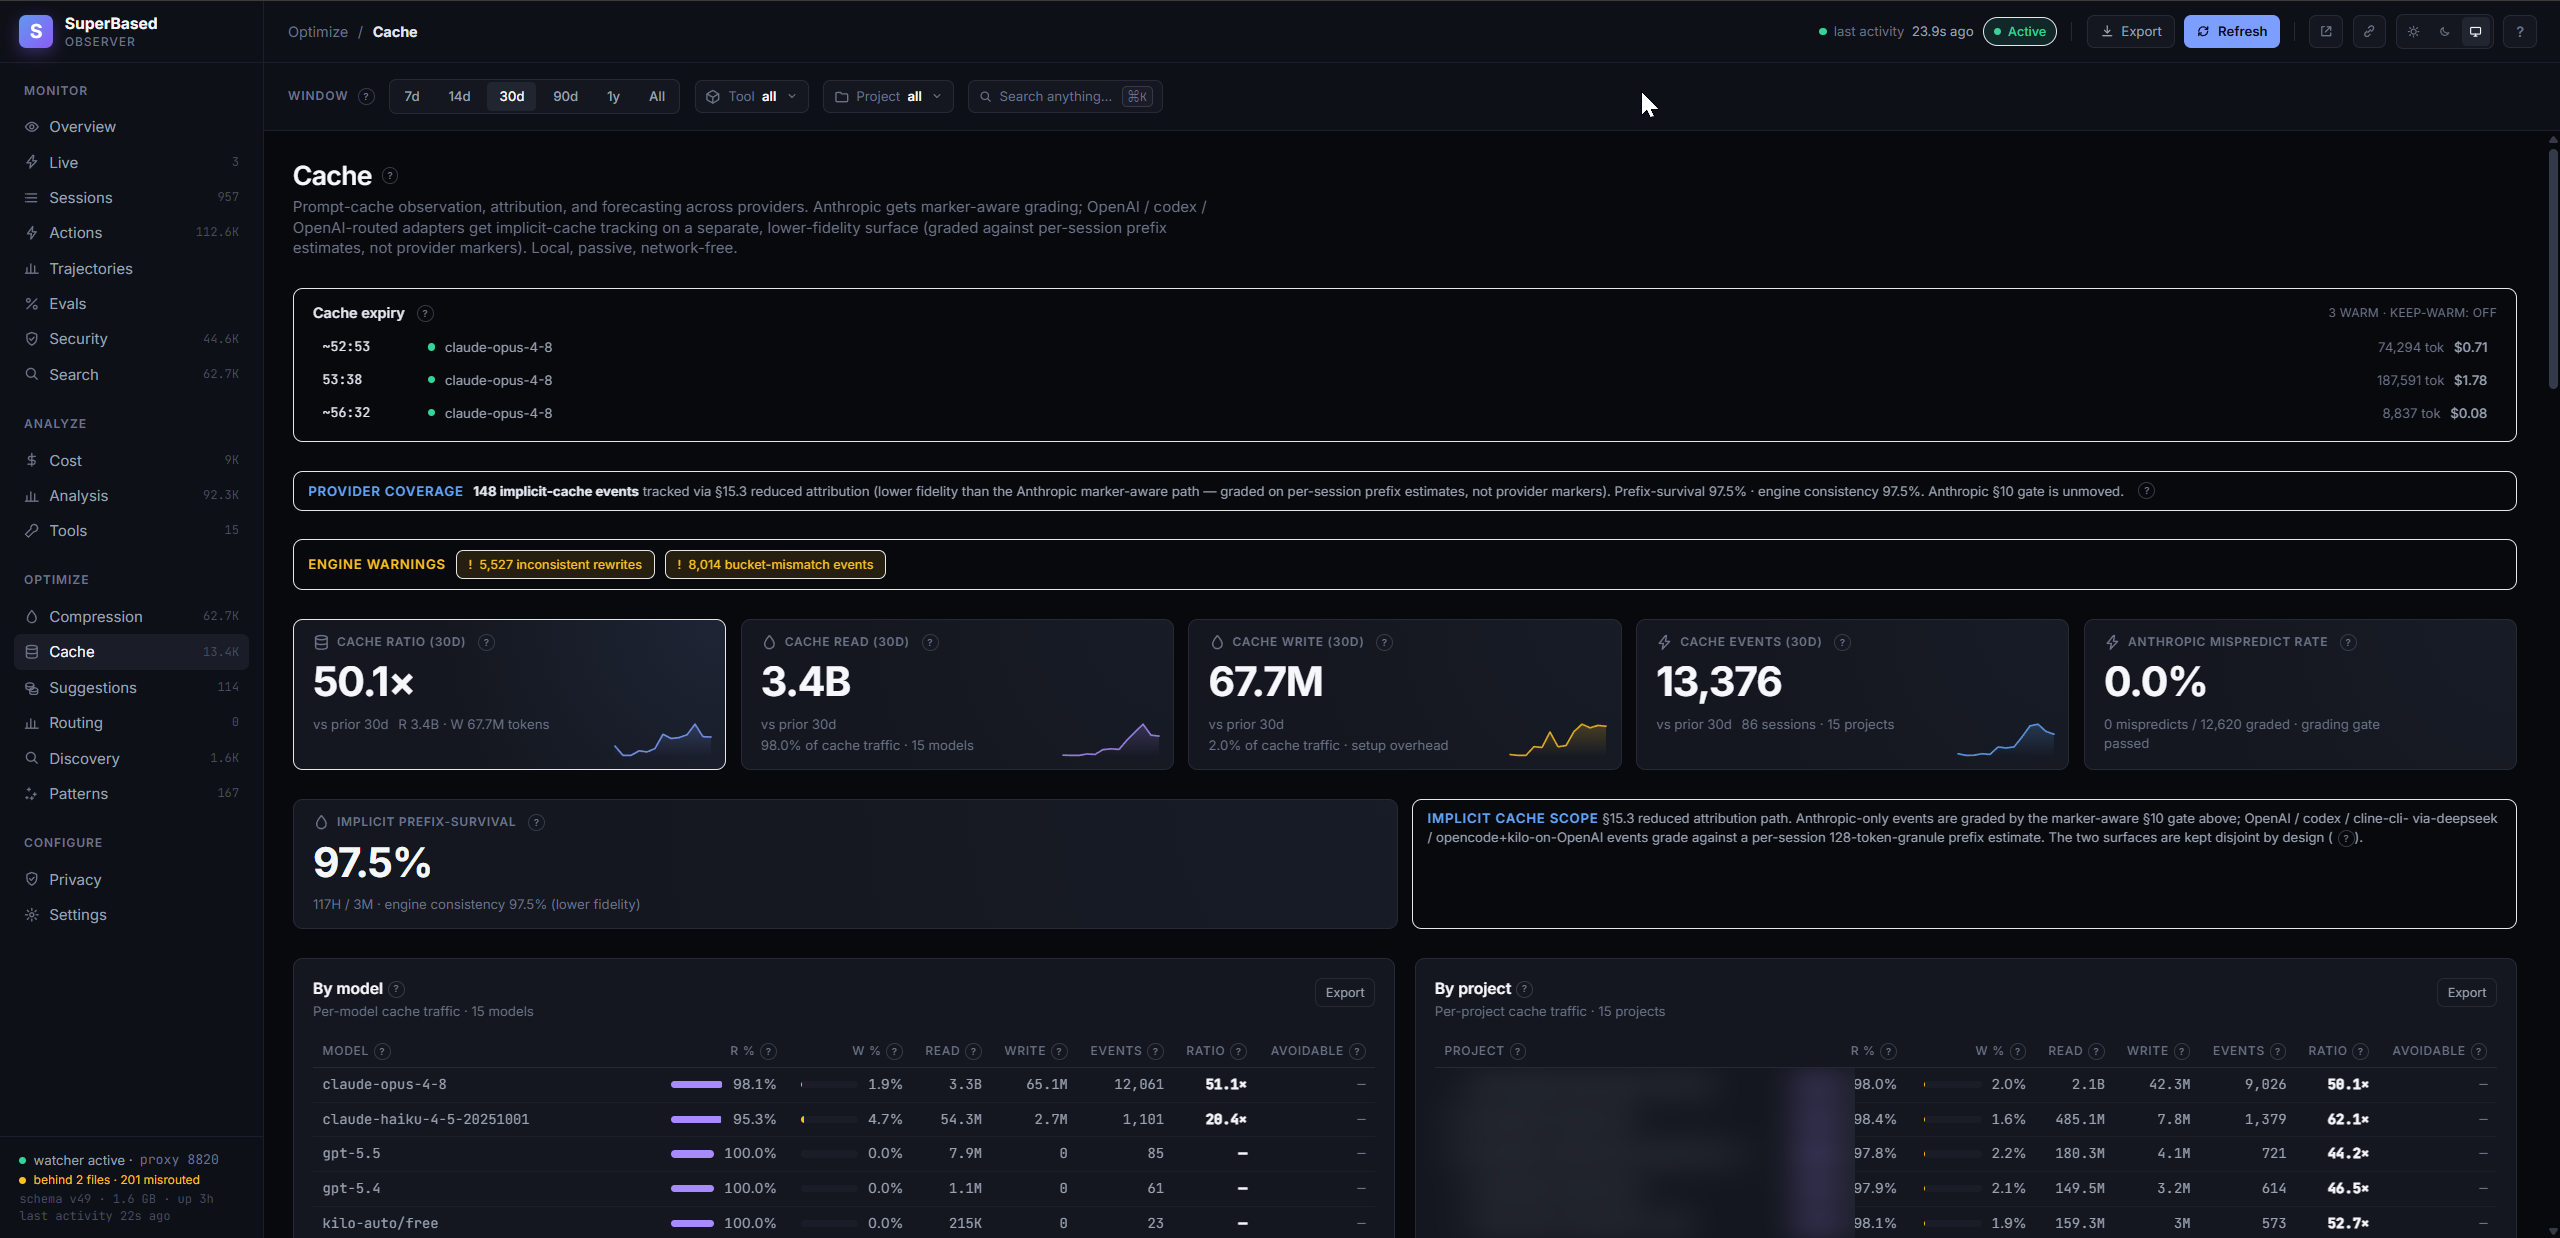
Task: Sort By model table by RATIO column
Action: click(x=1205, y=1051)
